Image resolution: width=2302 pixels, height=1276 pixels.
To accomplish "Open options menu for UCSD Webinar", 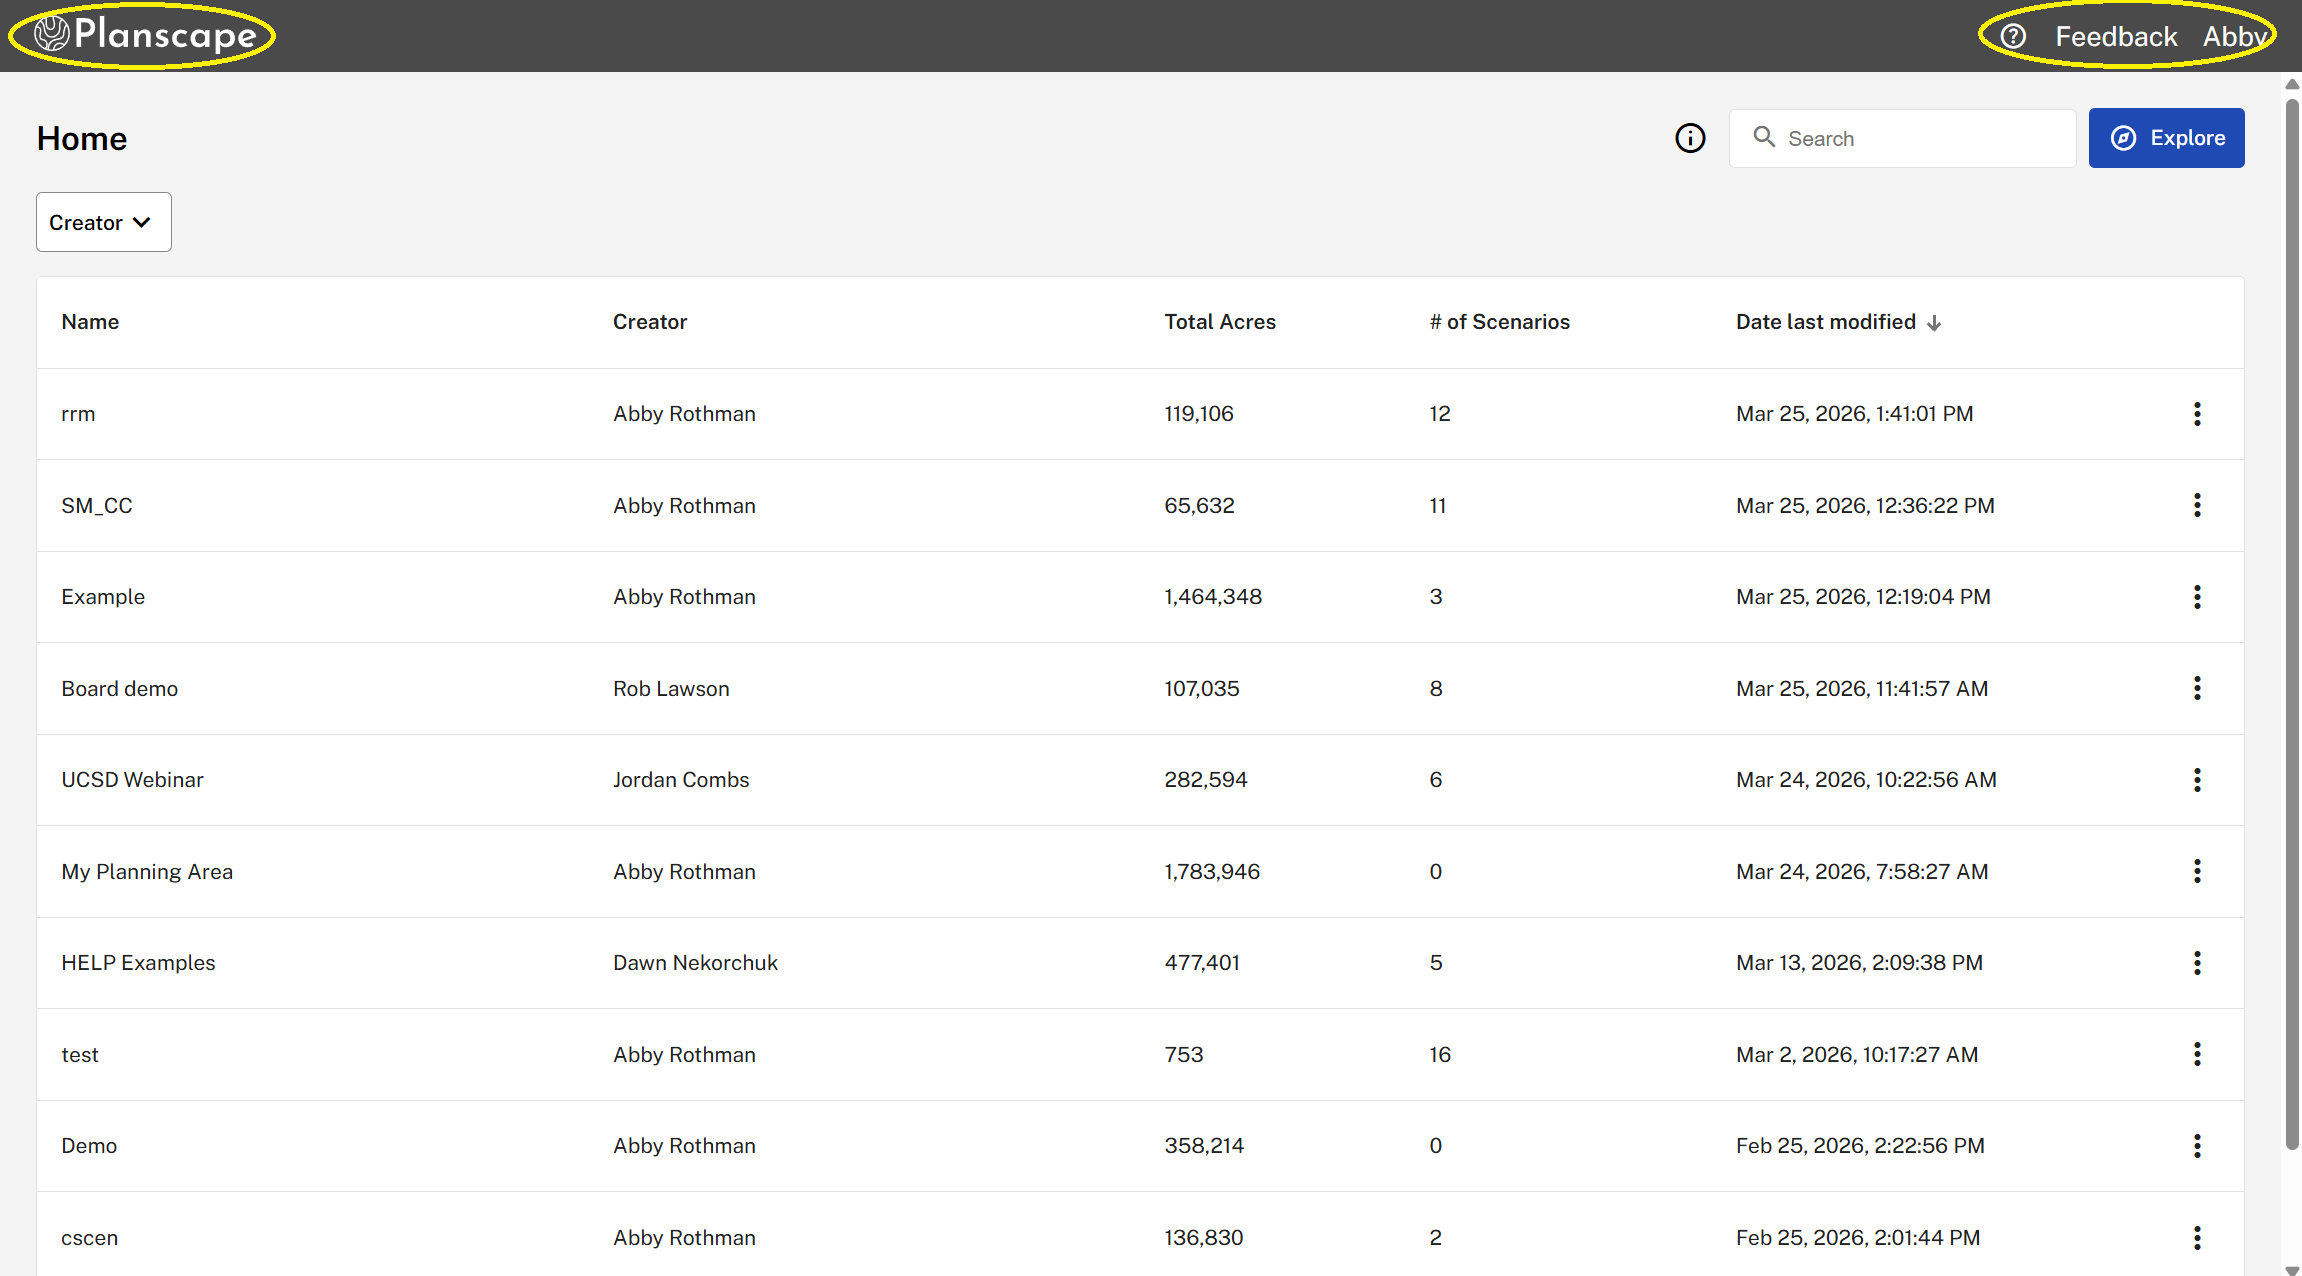I will (2197, 780).
